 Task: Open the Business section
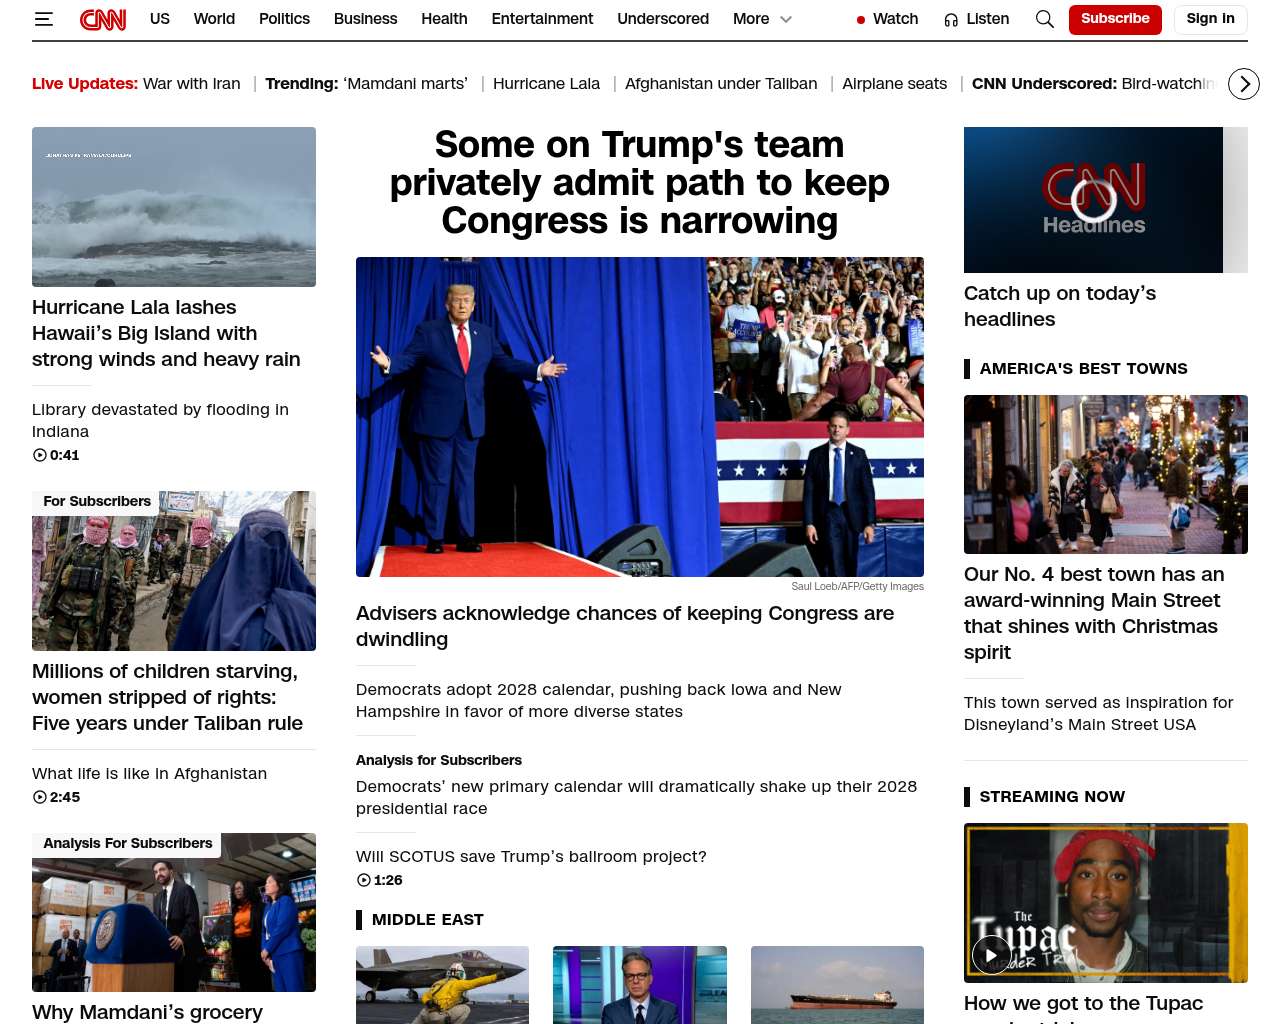(x=365, y=19)
